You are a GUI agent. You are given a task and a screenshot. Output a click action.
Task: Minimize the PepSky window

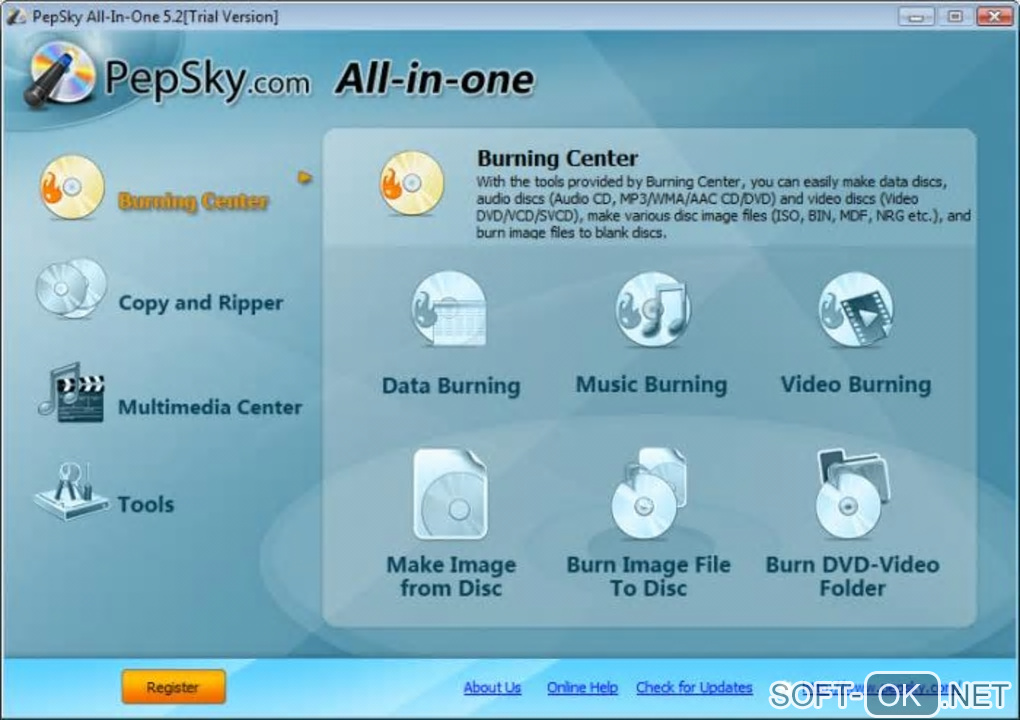916,16
